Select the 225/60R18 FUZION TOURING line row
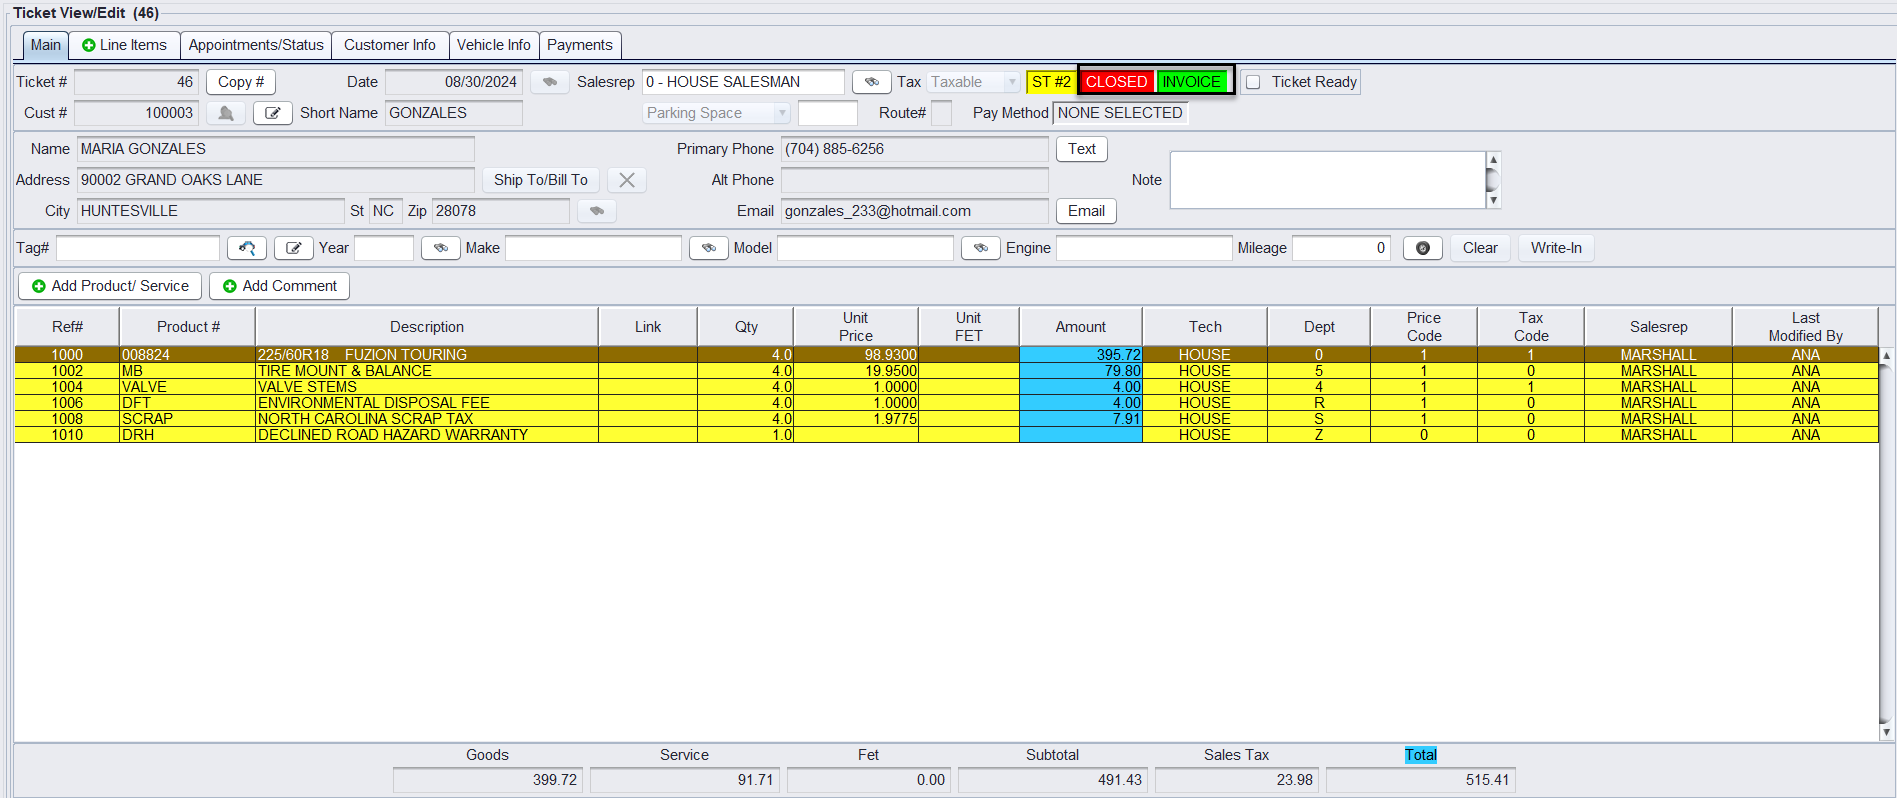 426,355
